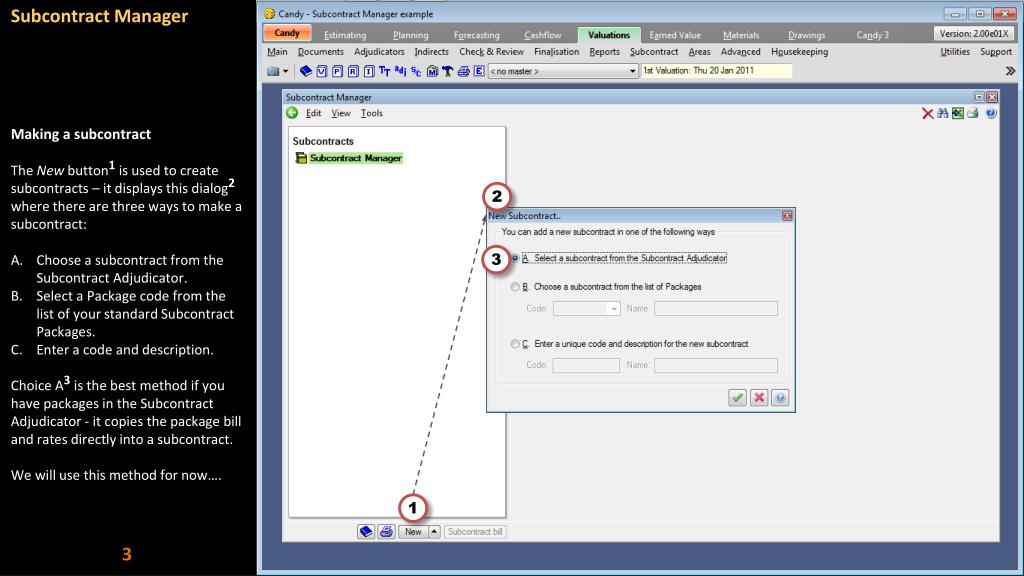This screenshot has width=1024, height=576.
Task: Click the camera icon in main toolbar
Action: (x=273, y=71)
